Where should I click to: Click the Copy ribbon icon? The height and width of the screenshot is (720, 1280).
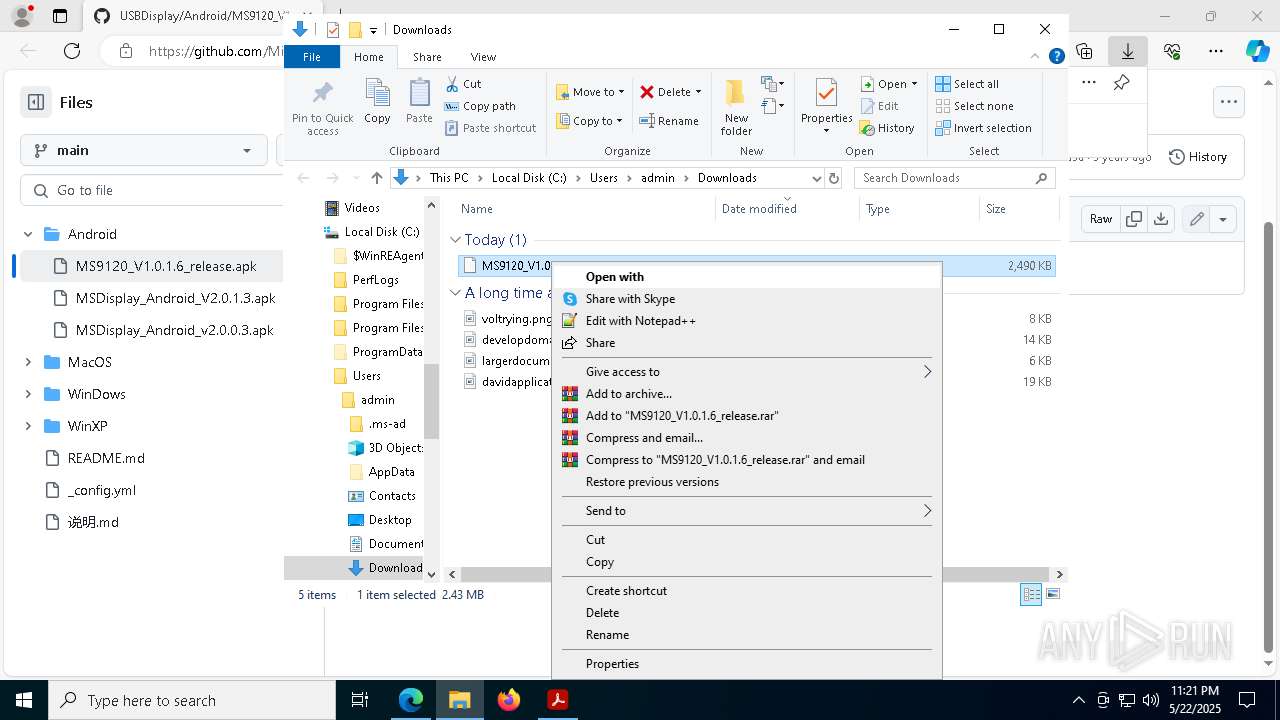tap(377, 101)
